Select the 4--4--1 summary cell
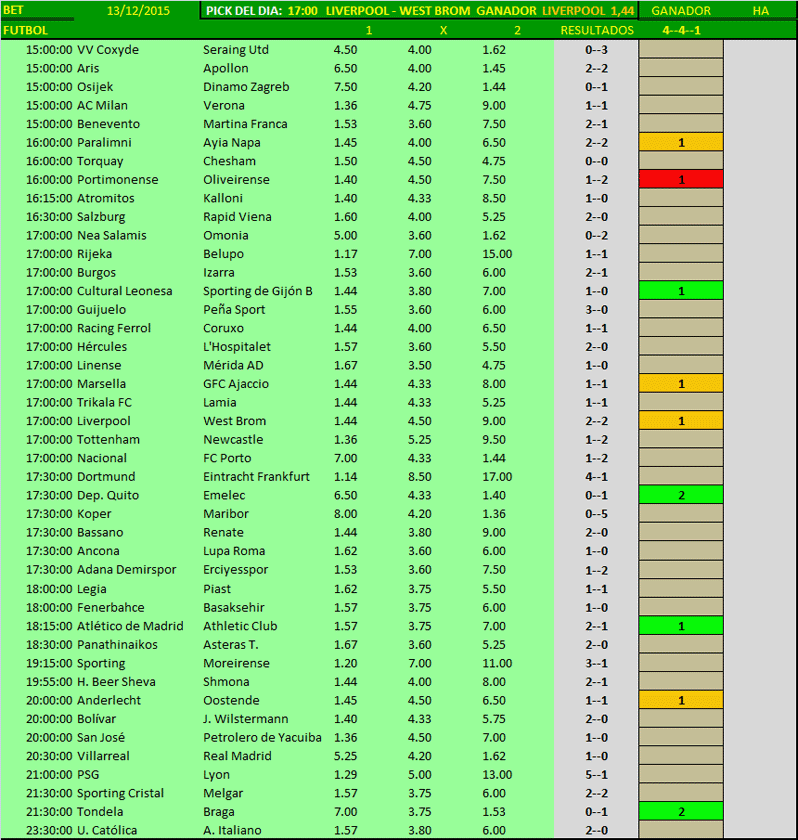This screenshot has width=798, height=840. pos(681,31)
